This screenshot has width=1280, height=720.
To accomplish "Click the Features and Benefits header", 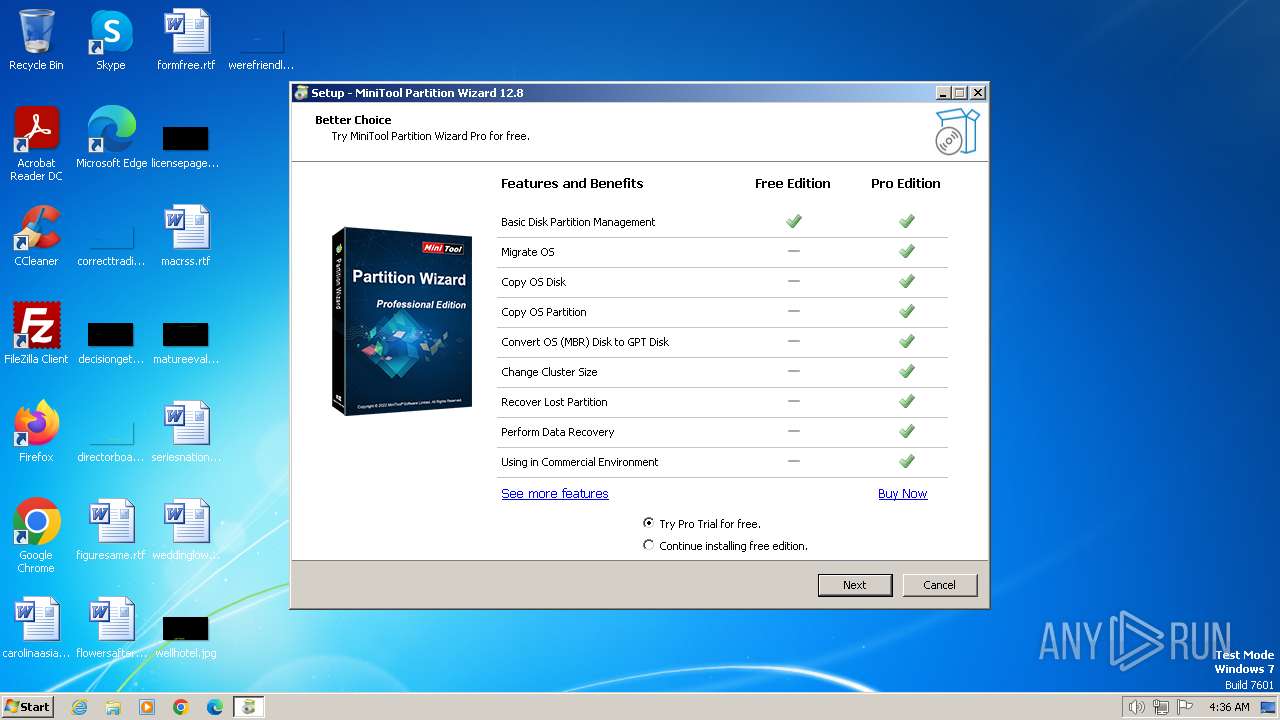I will pyautogui.click(x=572, y=184).
